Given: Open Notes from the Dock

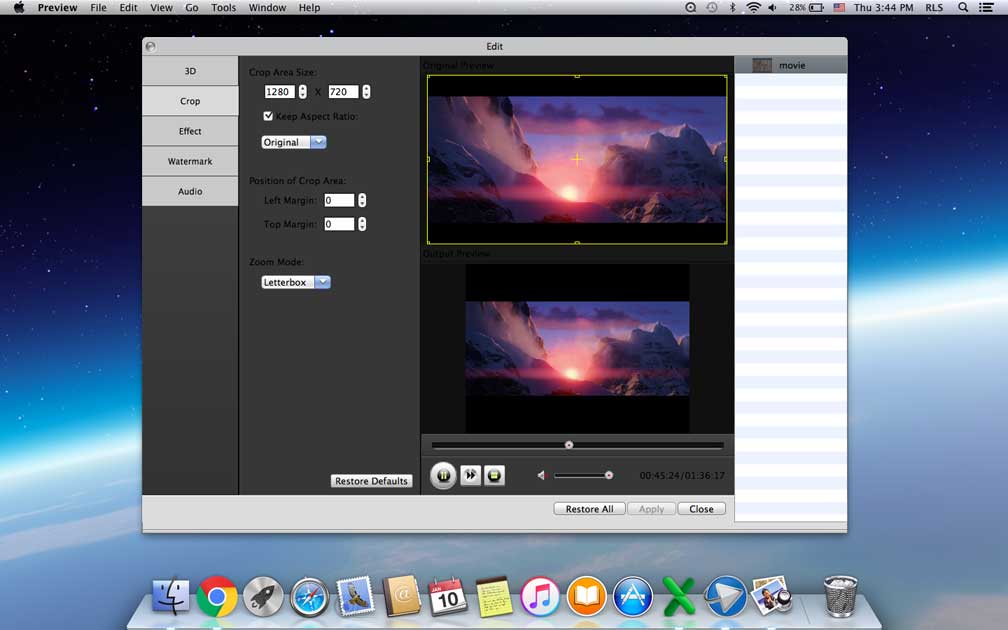Looking at the screenshot, I should [x=494, y=597].
